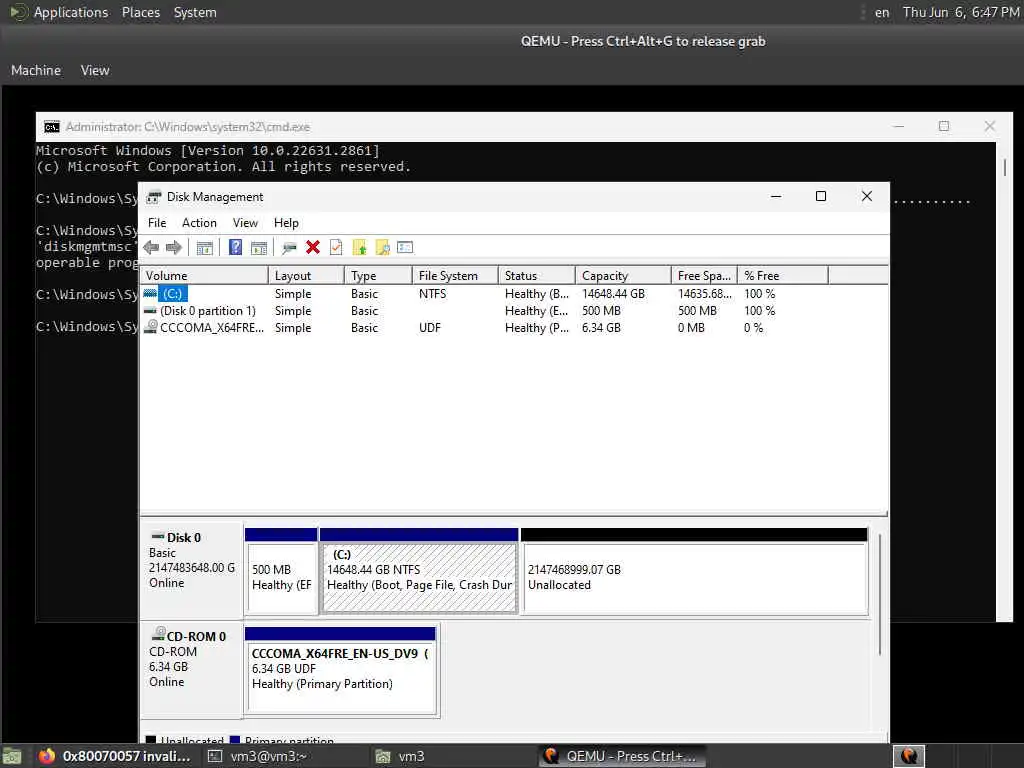Select the CCCOMA_X64FRE_EN-US_DV9 partition block

point(340,671)
